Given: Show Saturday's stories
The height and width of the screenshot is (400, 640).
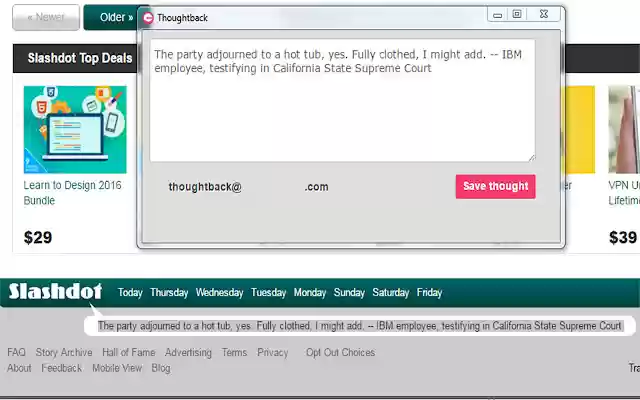Looking at the screenshot, I should [x=391, y=293].
